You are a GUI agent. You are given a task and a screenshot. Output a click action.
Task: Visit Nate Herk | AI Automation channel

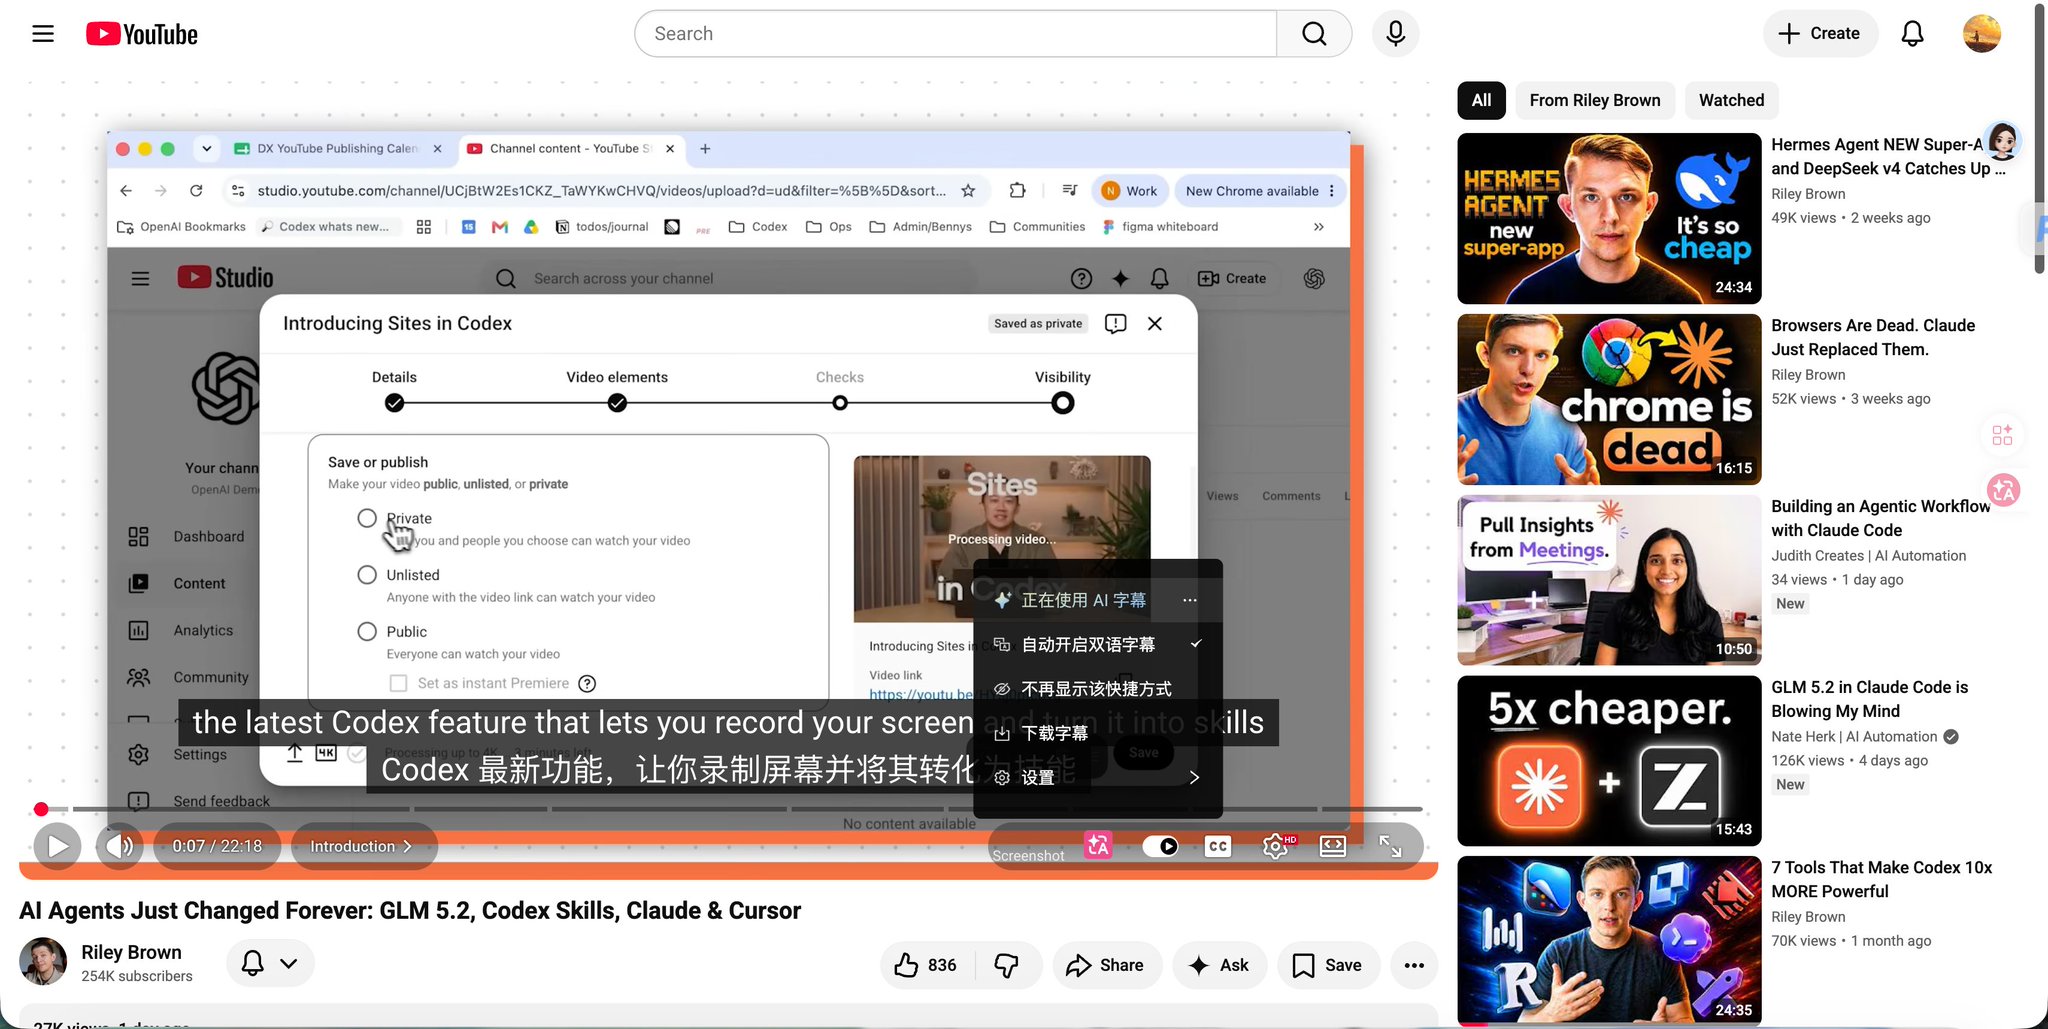pyautogui.click(x=1854, y=737)
